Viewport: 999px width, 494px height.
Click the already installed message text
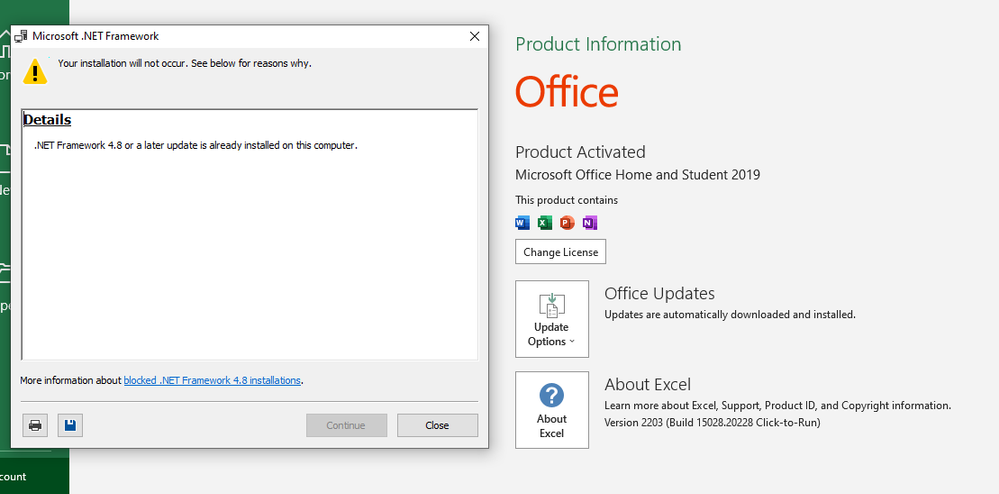click(x=195, y=146)
